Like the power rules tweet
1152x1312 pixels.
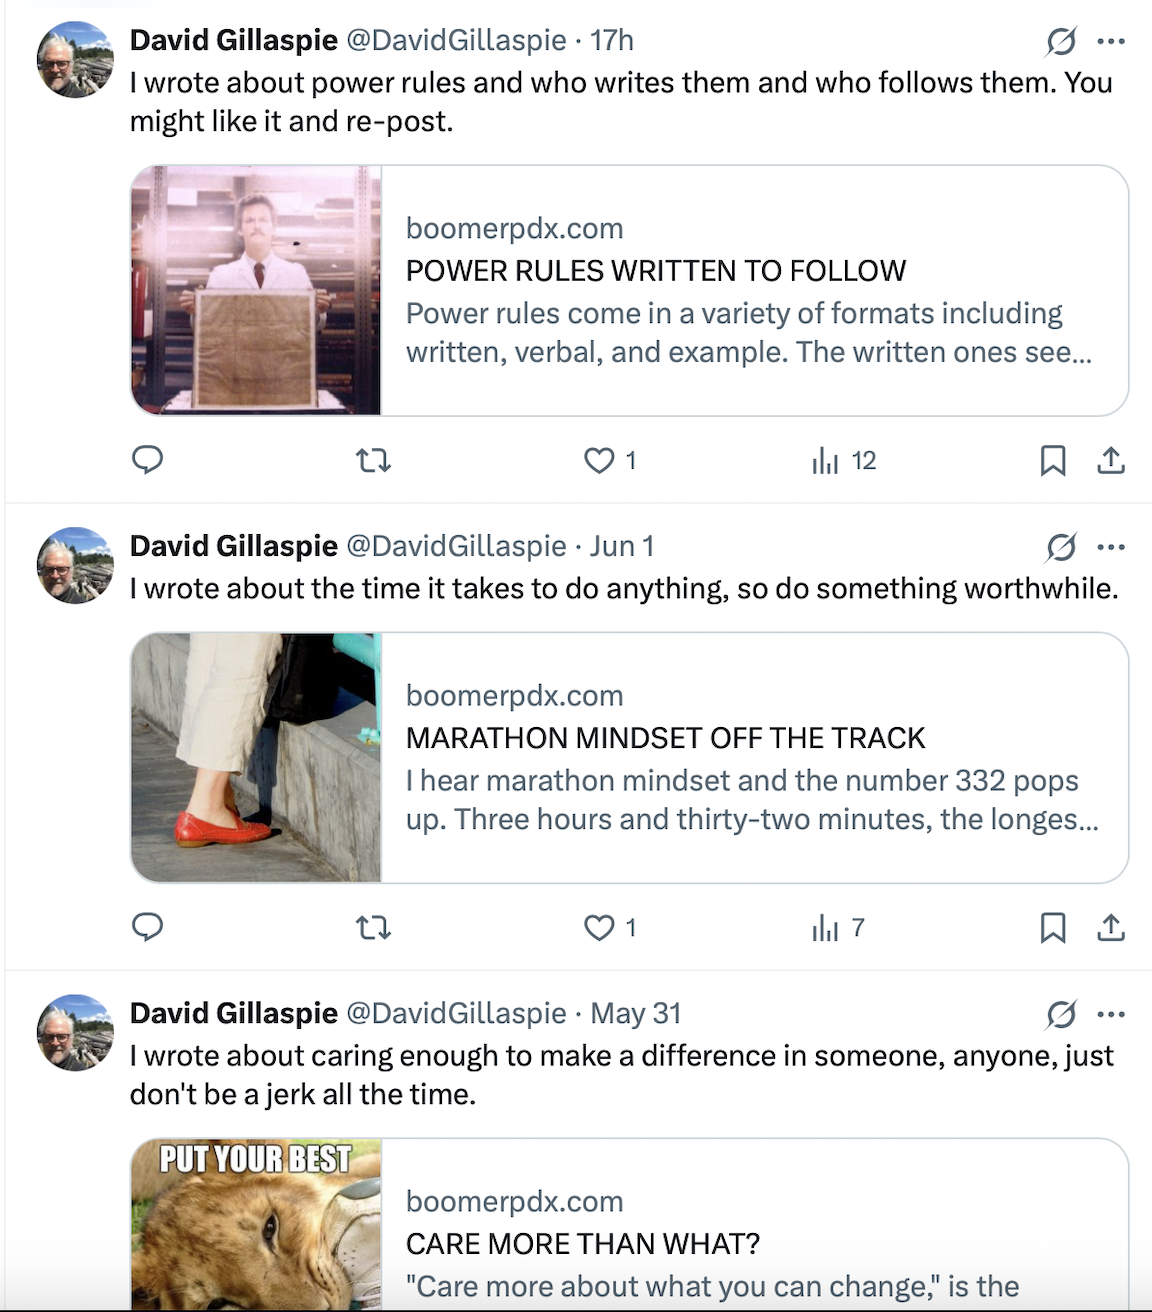(x=599, y=461)
